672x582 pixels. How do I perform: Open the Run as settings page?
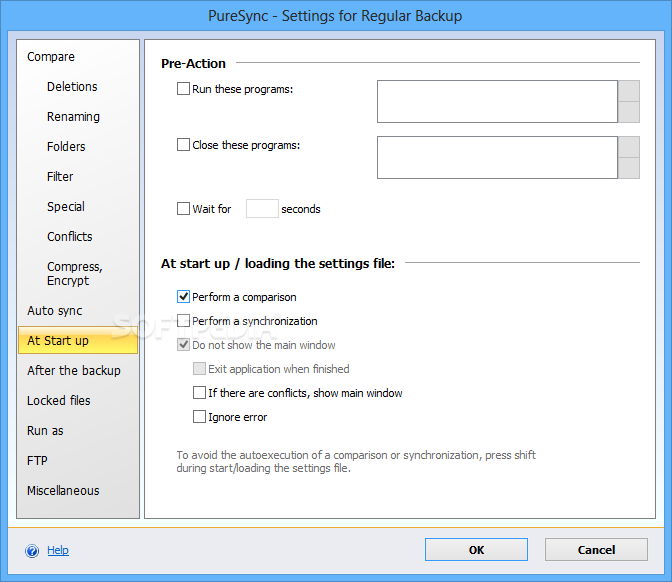click(x=45, y=431)
